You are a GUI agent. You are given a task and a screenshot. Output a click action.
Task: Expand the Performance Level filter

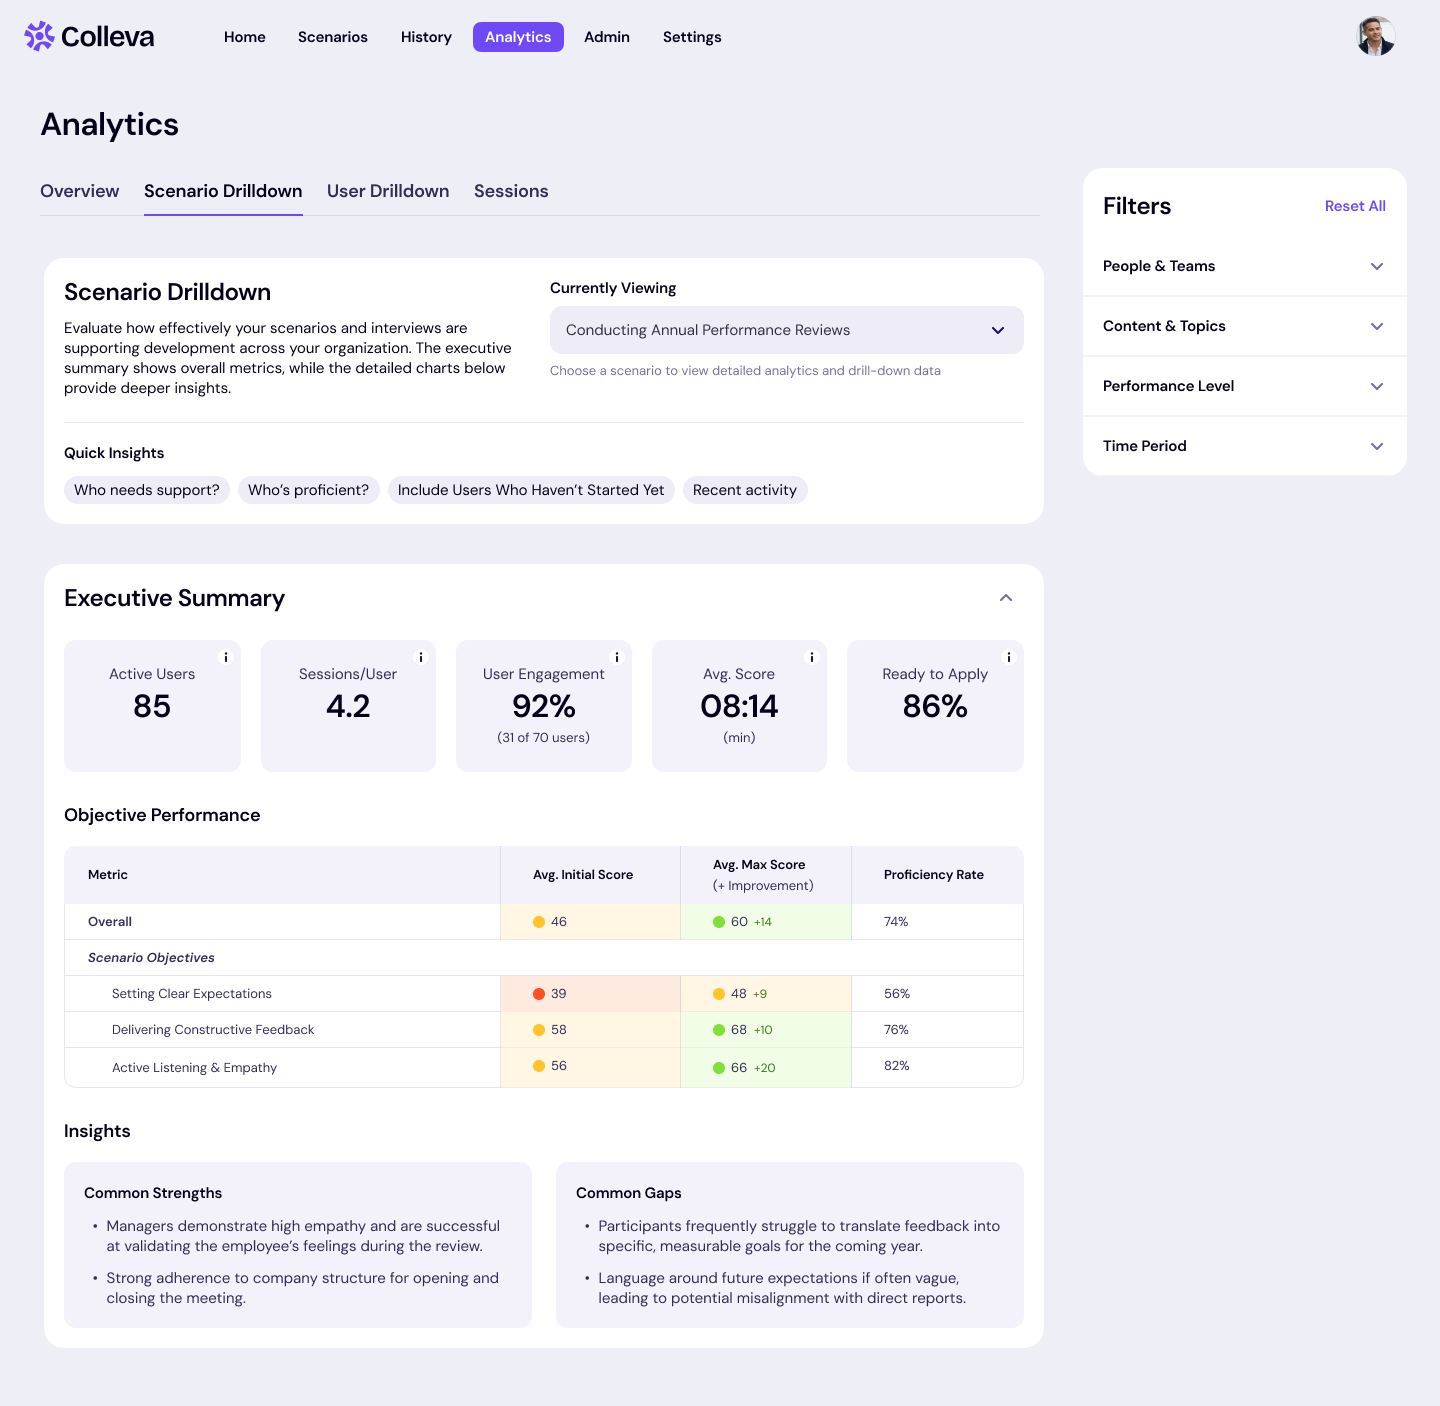click(1243, 386)
